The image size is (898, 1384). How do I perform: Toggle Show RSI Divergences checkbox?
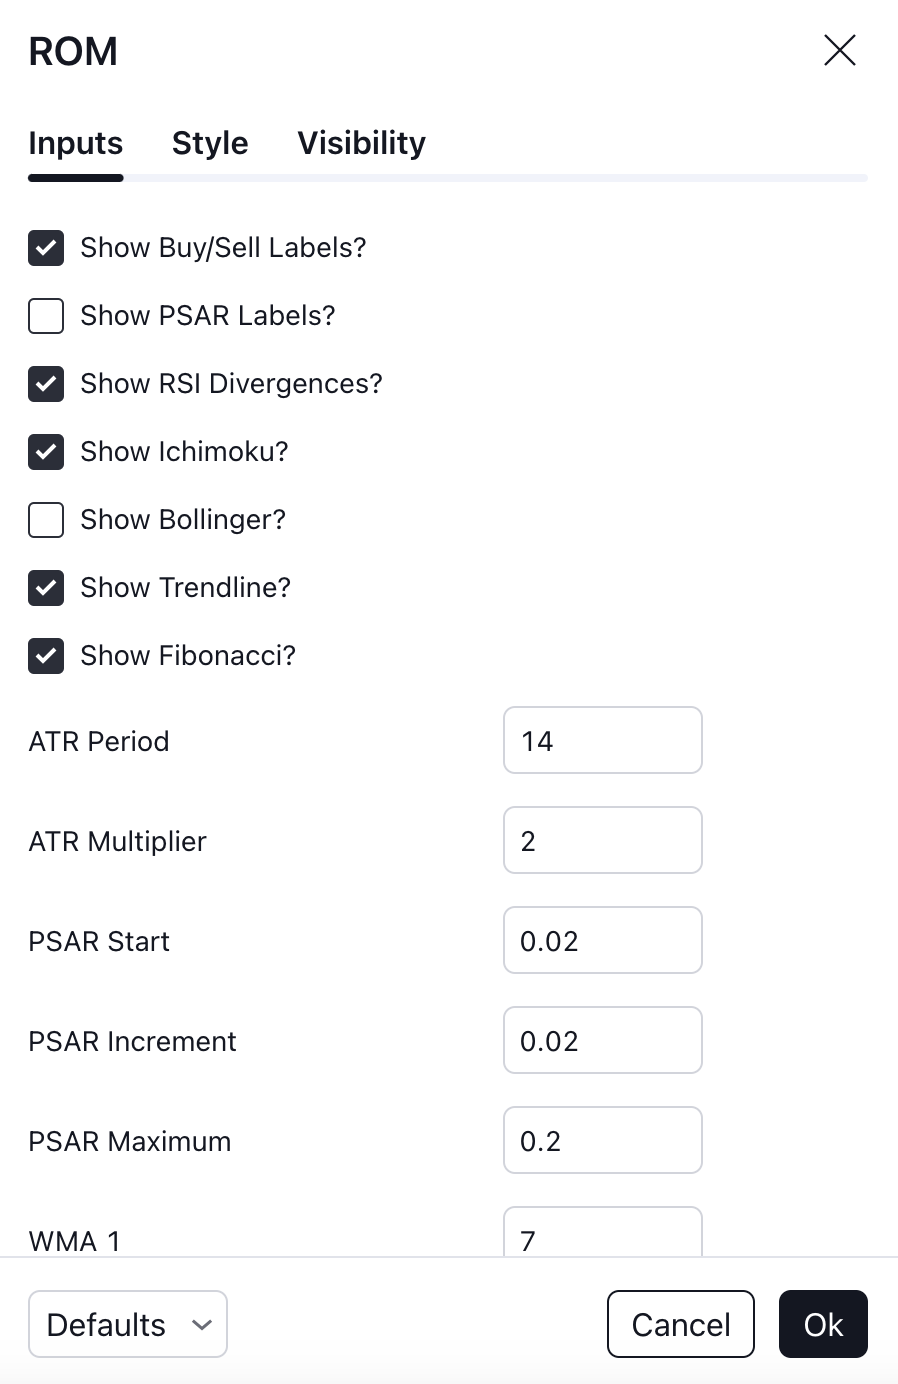coord(46,384)
